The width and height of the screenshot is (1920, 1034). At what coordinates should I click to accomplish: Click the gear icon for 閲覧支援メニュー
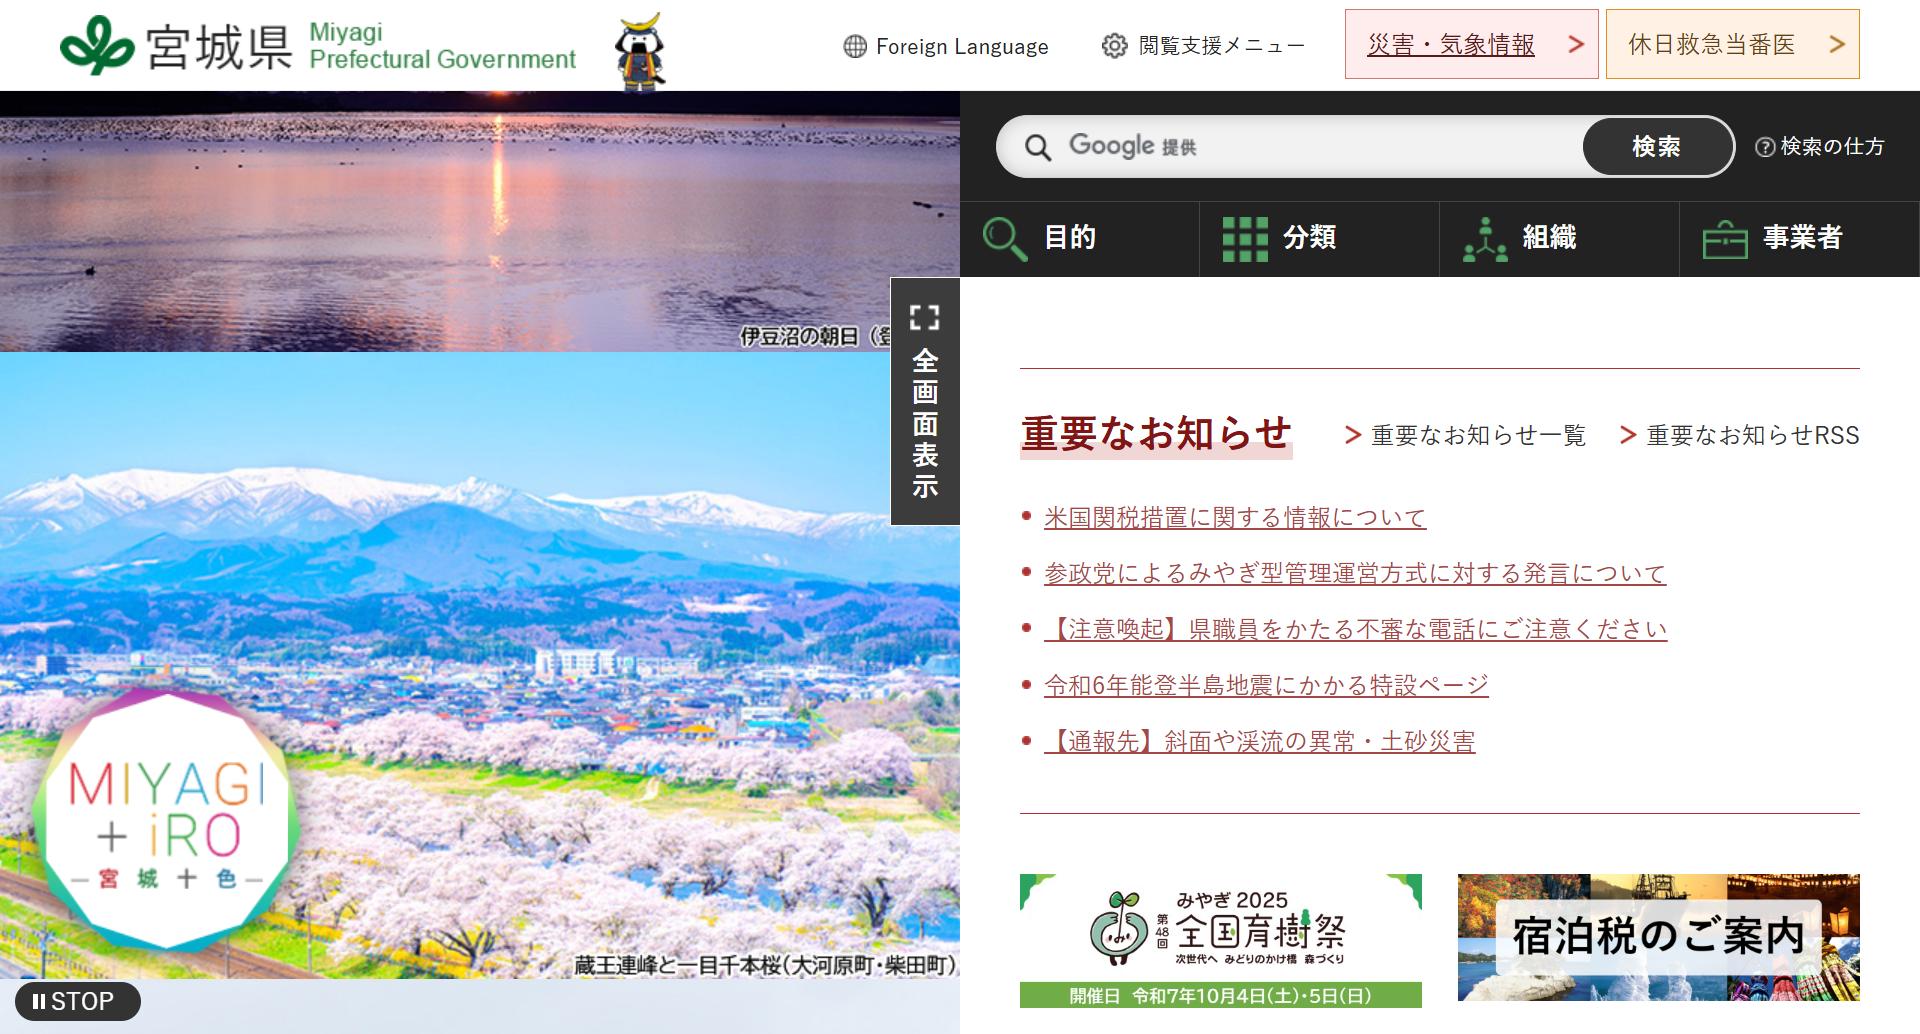pyautogui.click(x=1114, y=46)
